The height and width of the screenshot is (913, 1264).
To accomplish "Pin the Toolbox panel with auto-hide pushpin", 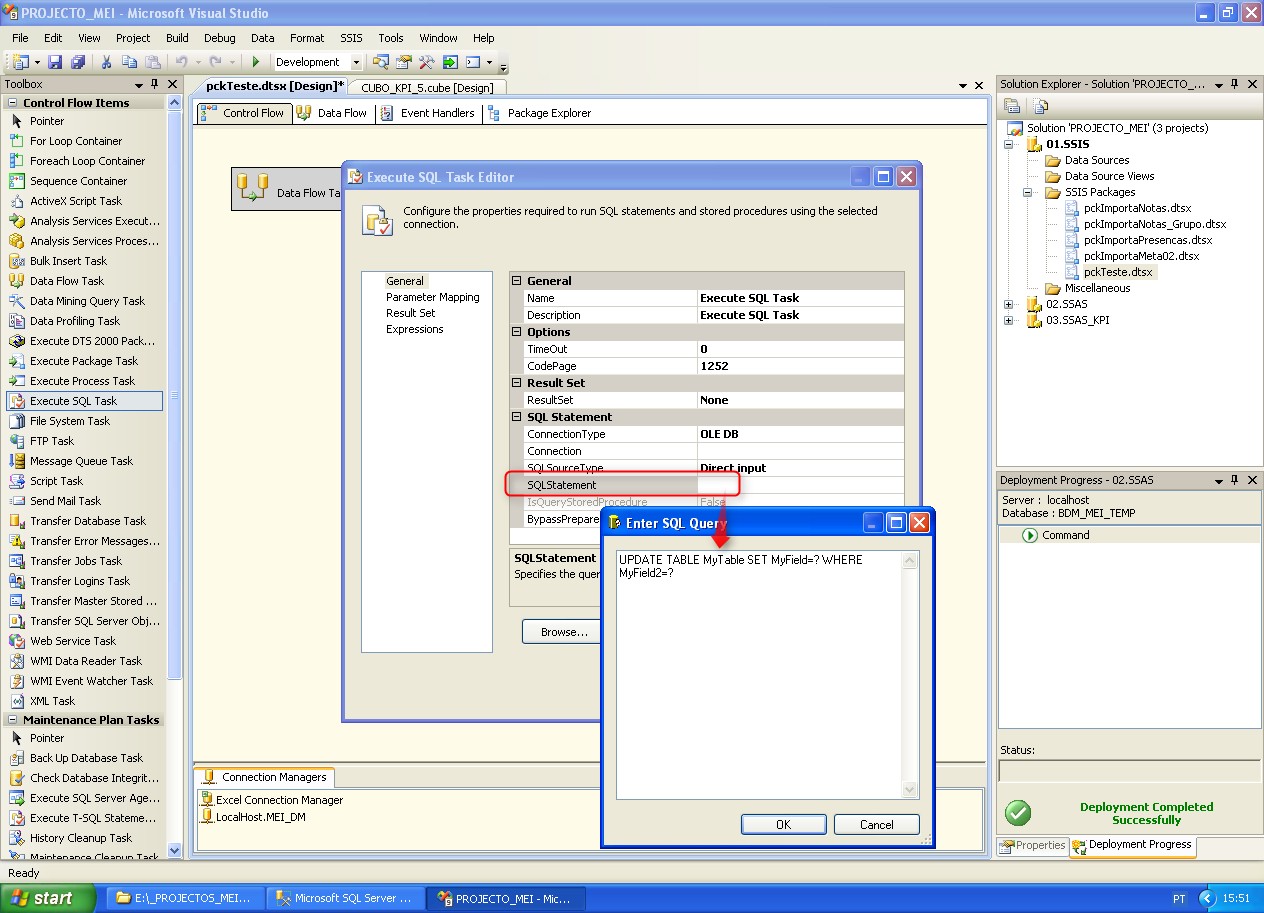I will [155, 84].
